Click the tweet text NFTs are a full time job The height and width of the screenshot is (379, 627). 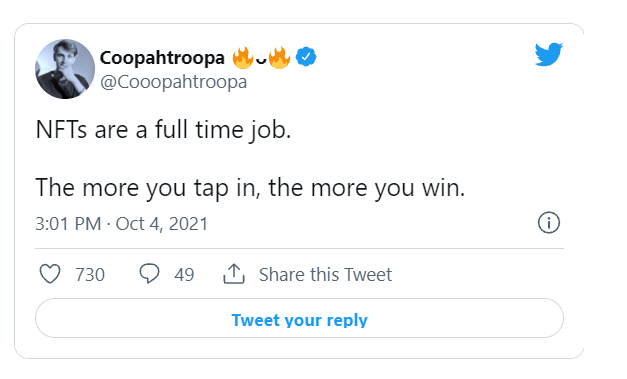coord(163,130)
